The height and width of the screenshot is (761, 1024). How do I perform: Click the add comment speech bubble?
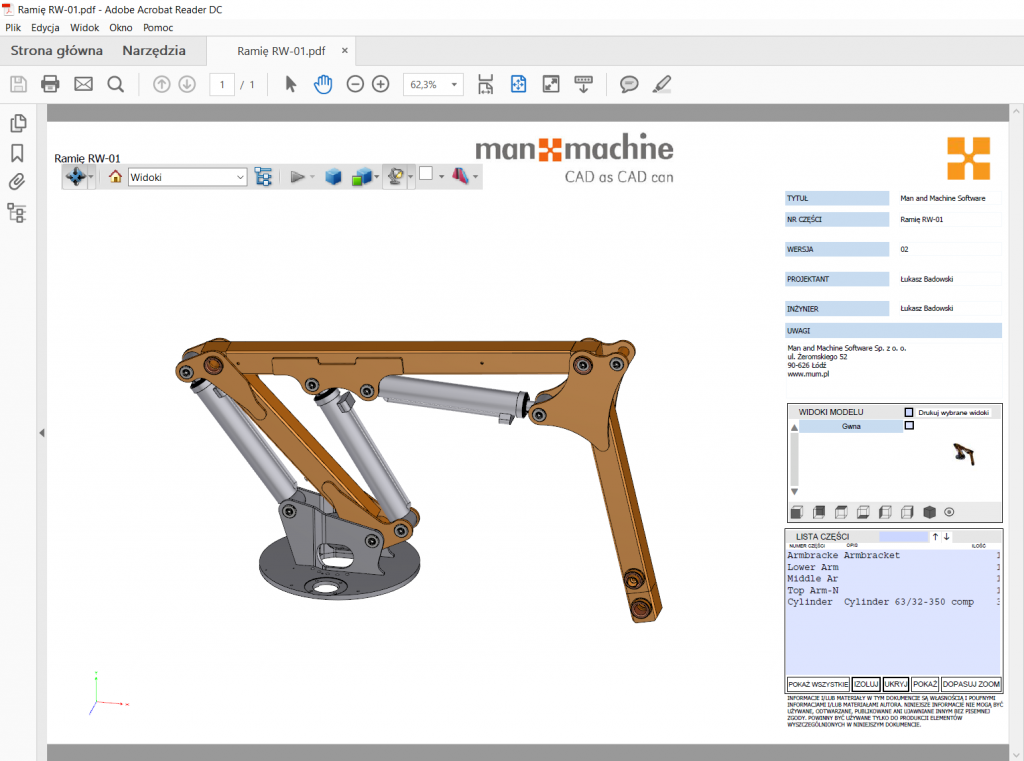[x=629, y=85]
